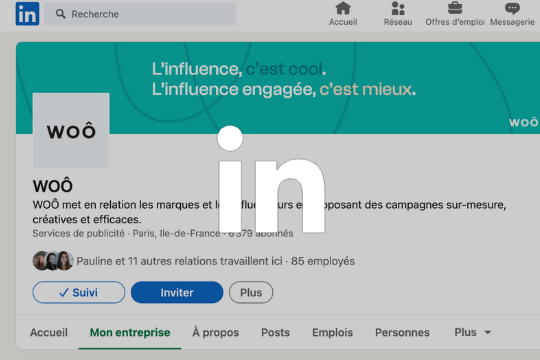
Task: Open Pauline et 11 autres relations link
Action: coord(179,261)
